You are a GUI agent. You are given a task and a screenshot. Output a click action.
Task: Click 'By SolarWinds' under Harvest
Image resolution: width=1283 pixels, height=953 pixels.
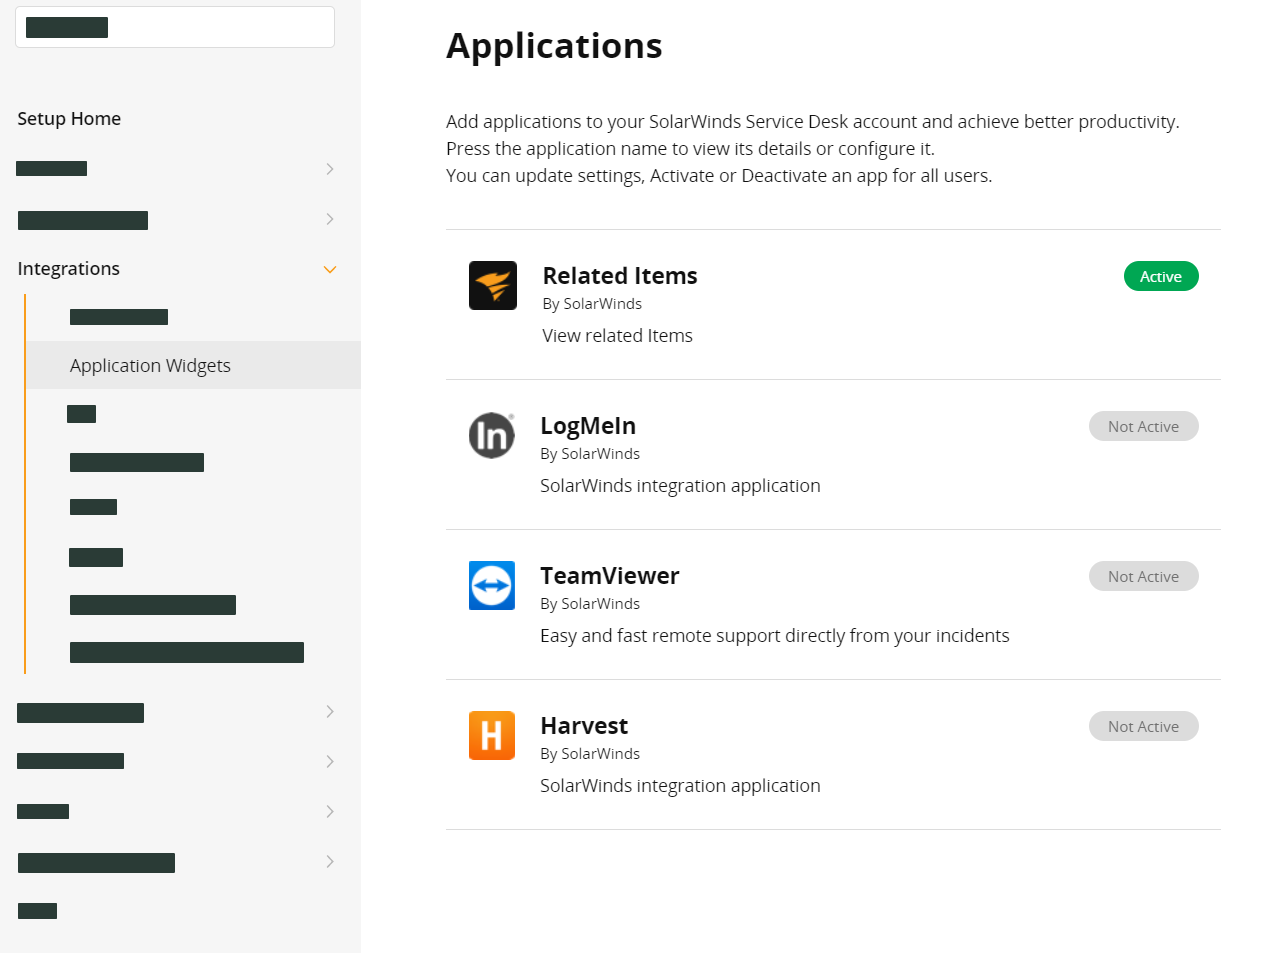(590, 754)
